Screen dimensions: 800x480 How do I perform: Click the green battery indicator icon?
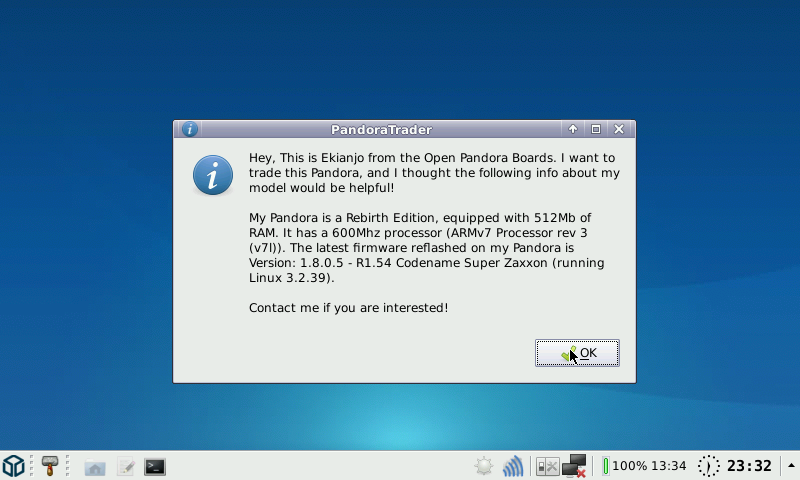(x=605, y=466)
